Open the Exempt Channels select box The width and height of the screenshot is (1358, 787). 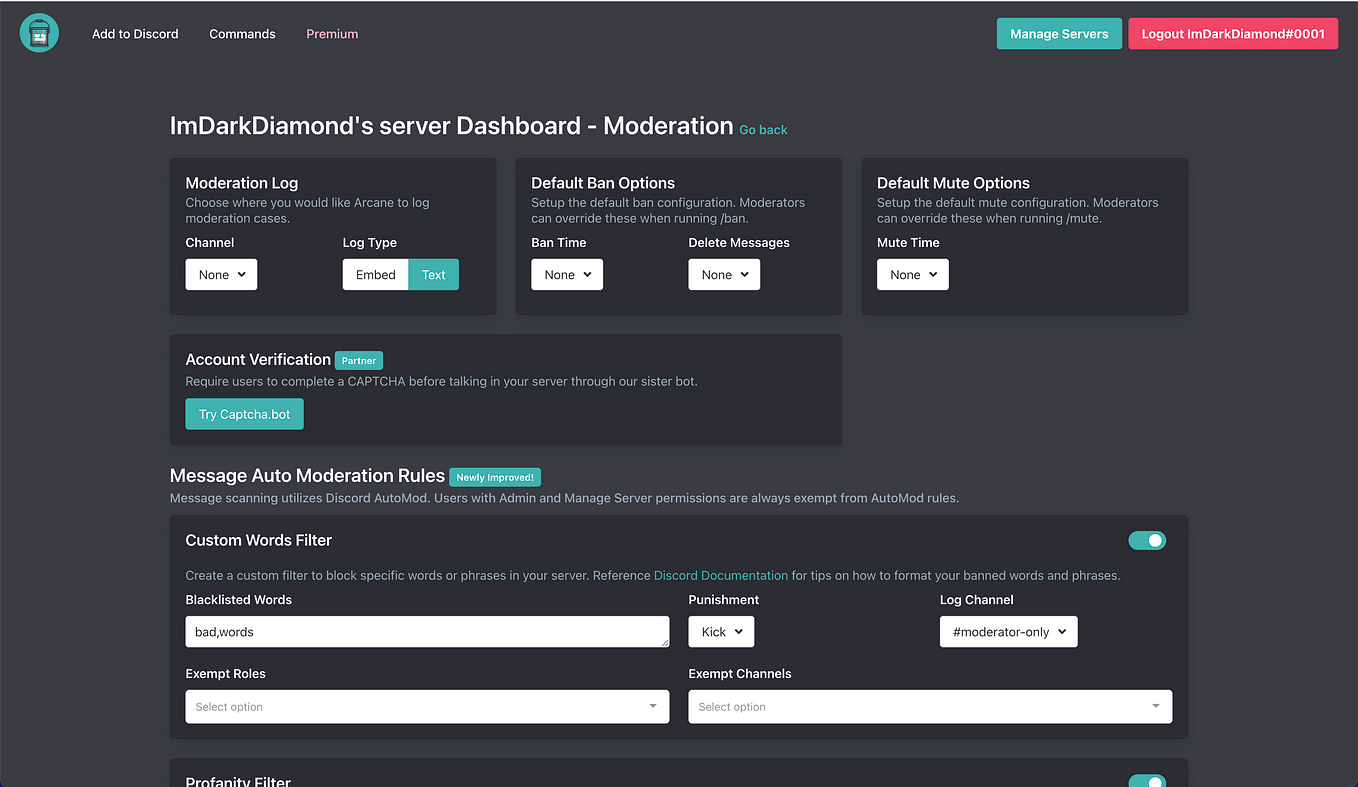(930, 706)
